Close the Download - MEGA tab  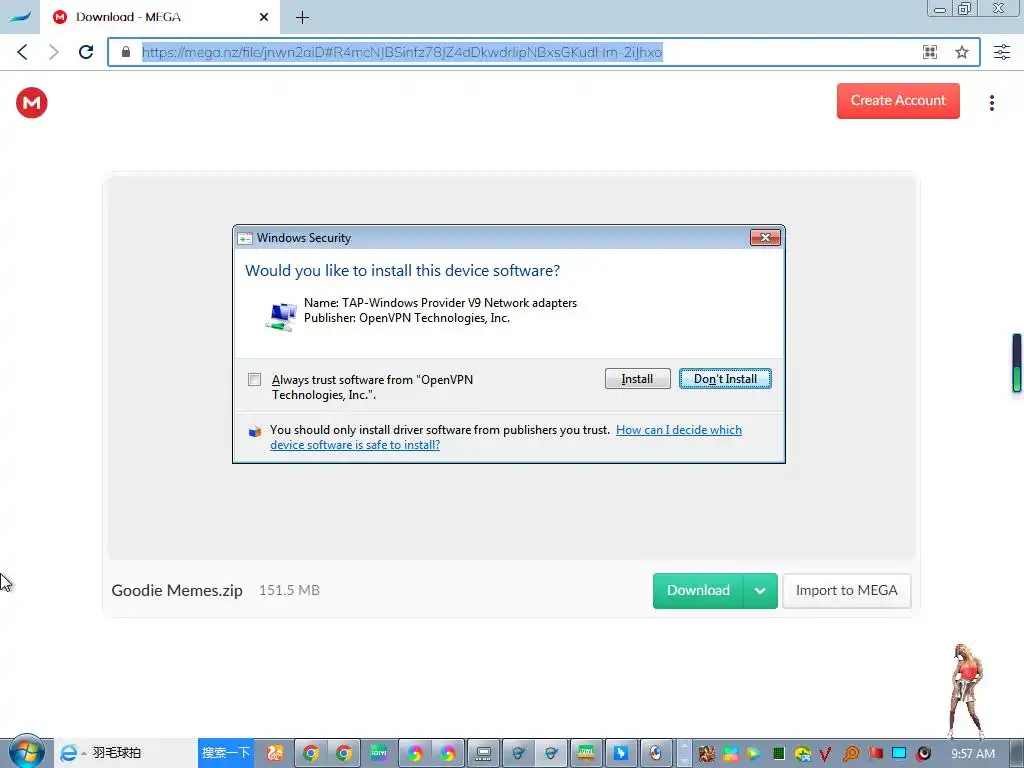(x=264, y=17)
